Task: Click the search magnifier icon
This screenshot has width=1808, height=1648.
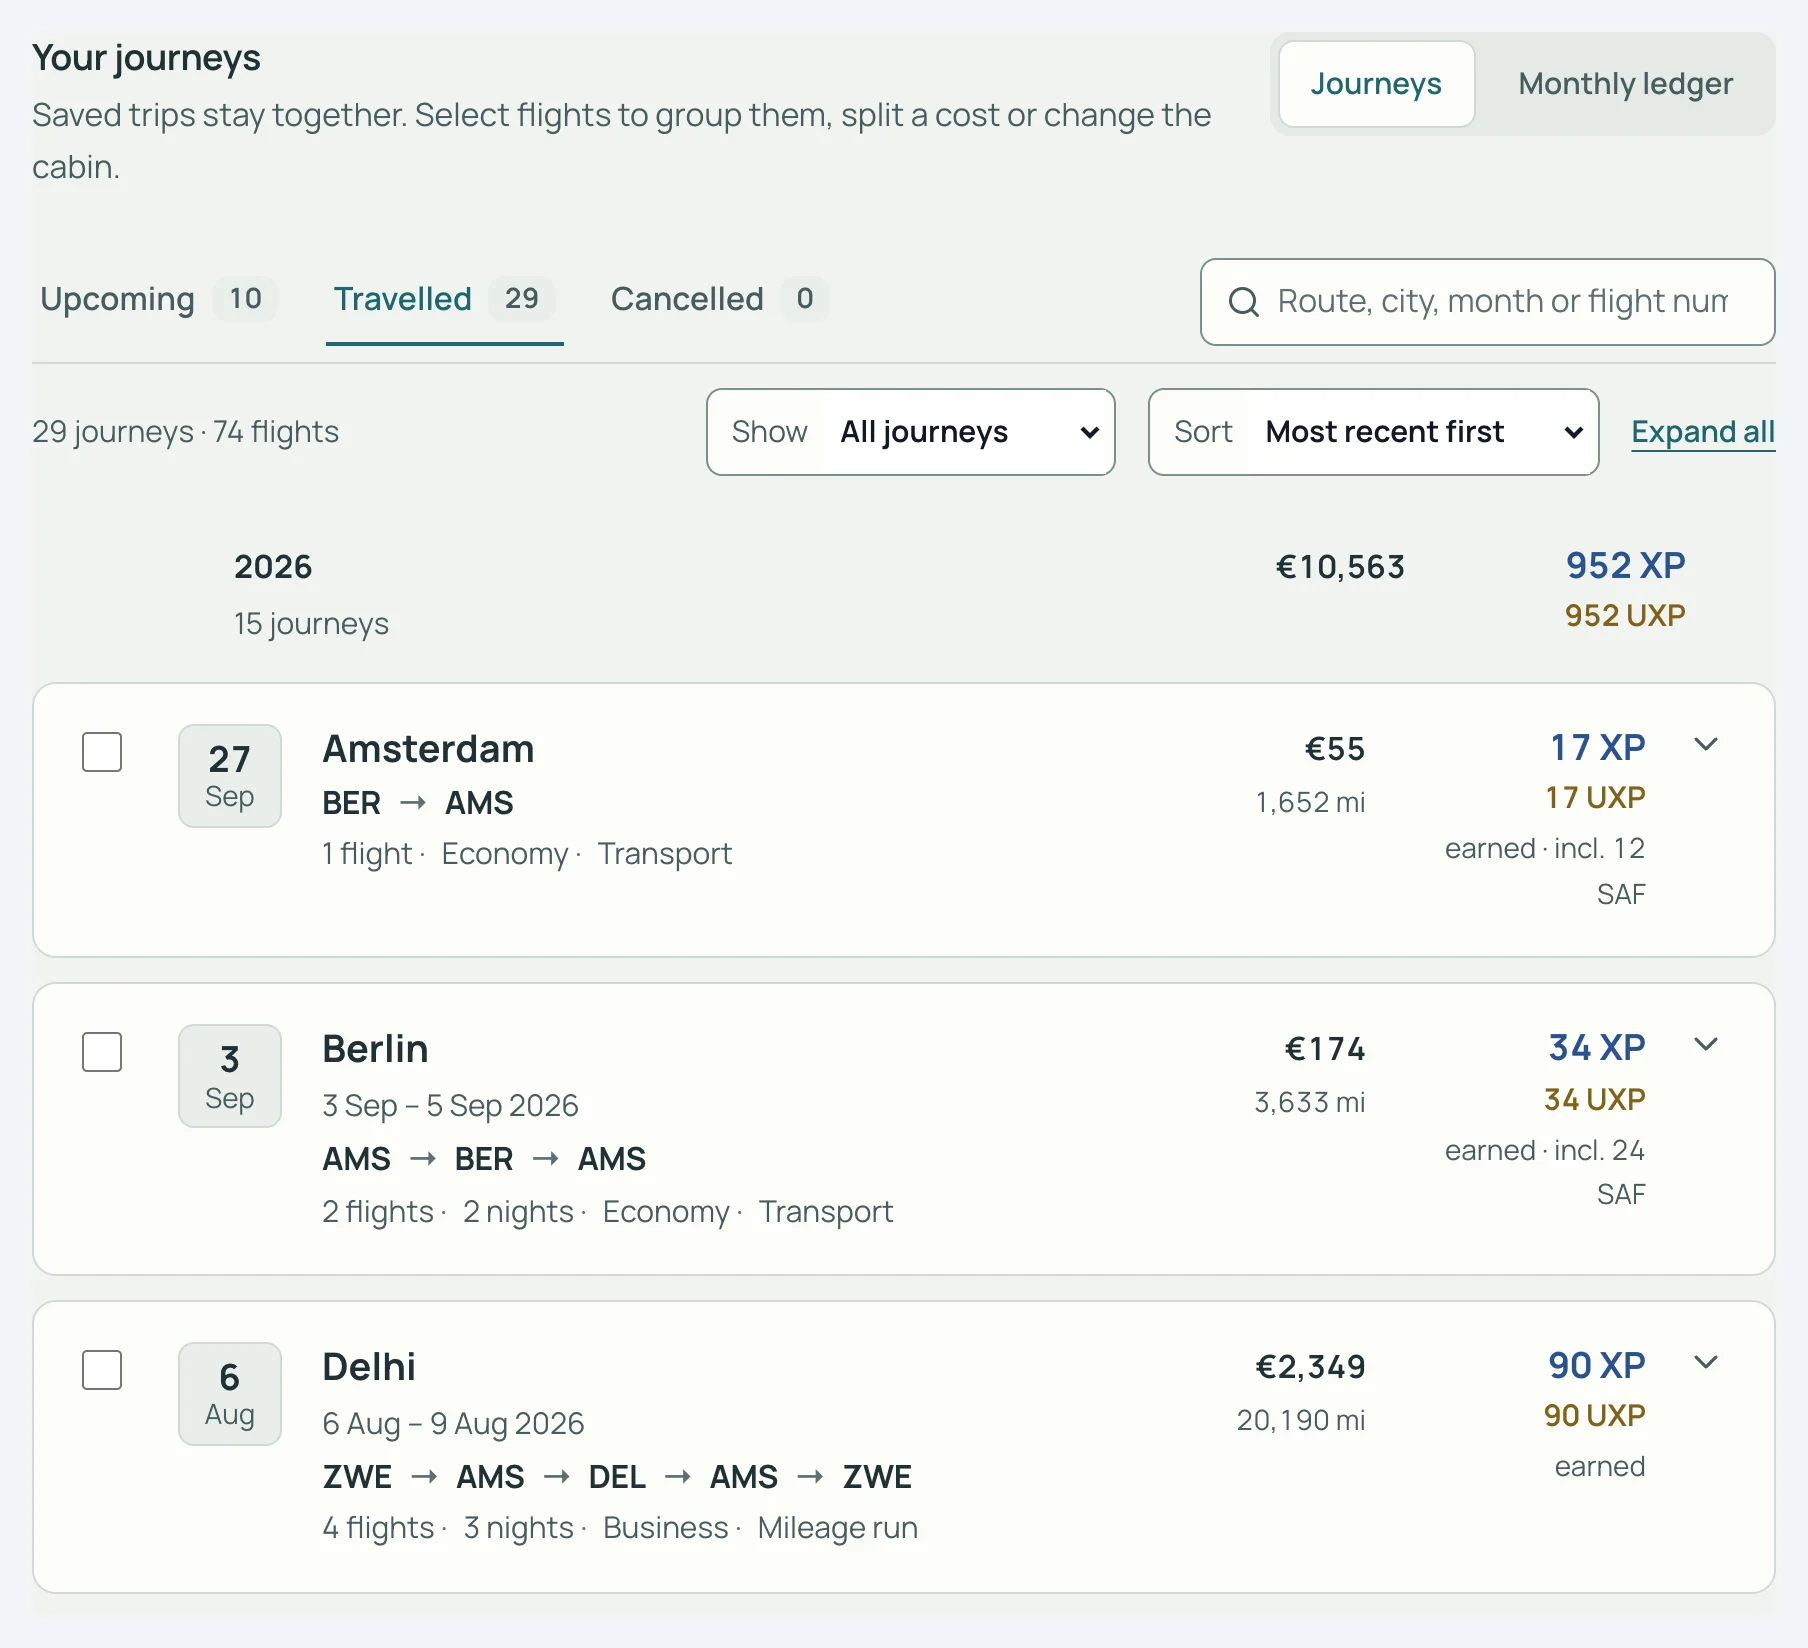Action: tap(1243, 302)
